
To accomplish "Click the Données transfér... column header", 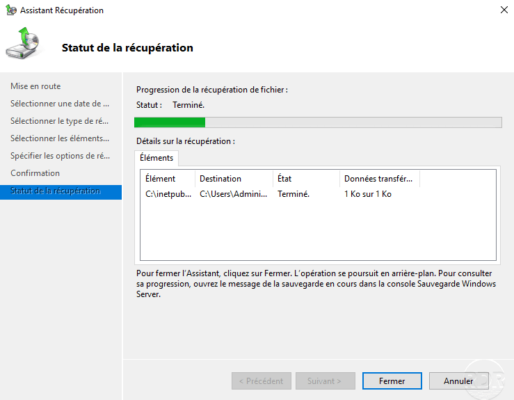I will coord(379,179).
